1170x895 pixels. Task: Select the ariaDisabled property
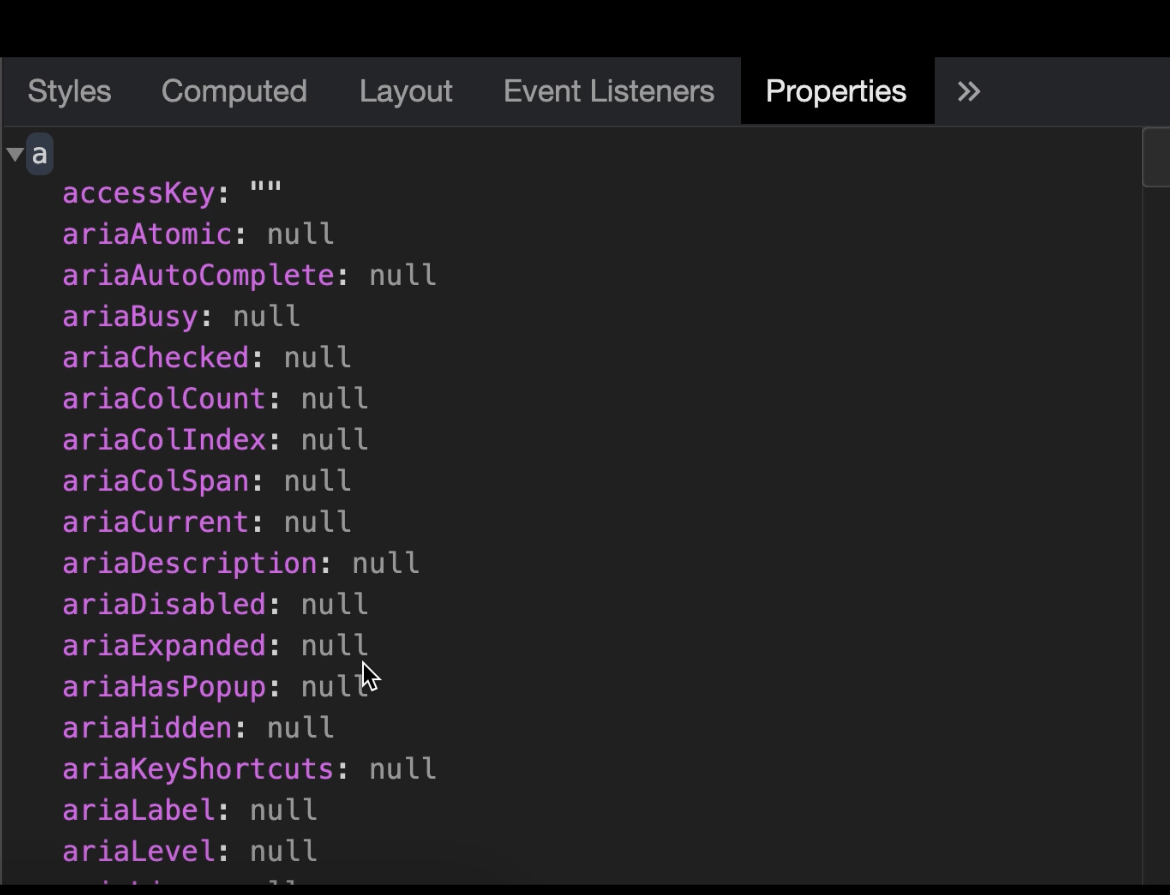click(164, 604)
